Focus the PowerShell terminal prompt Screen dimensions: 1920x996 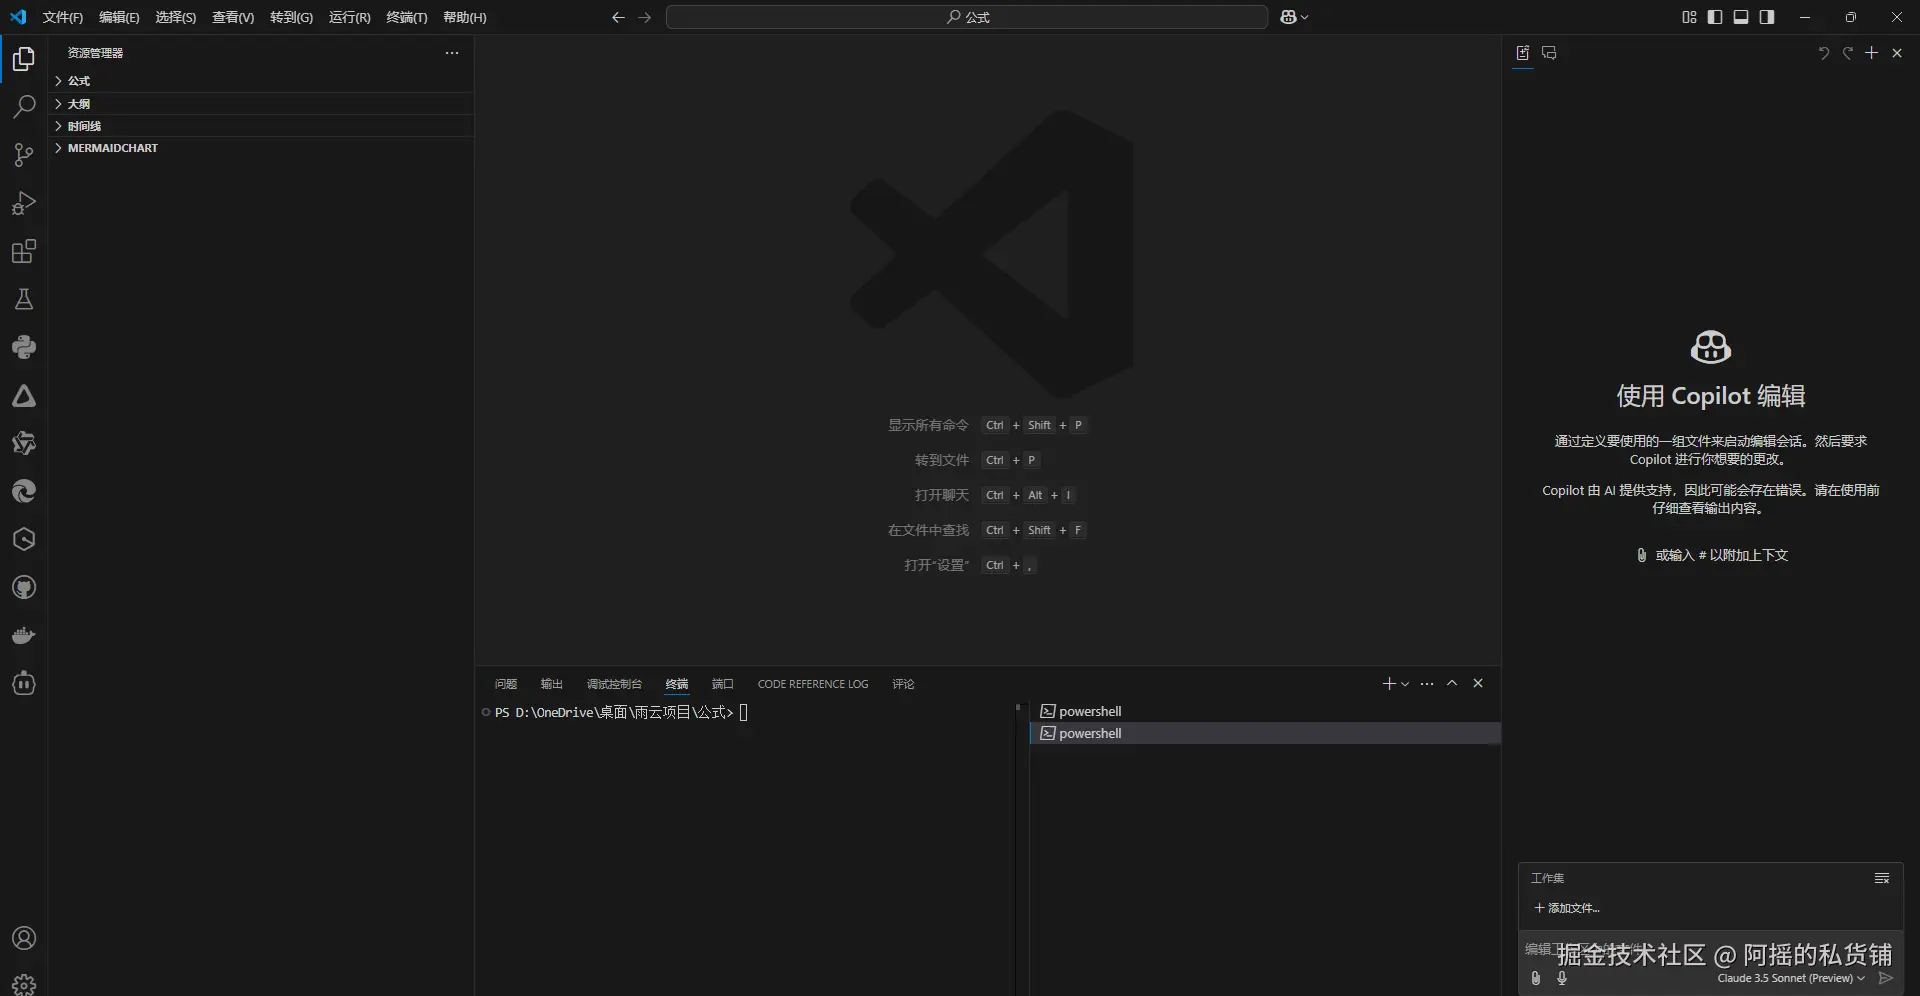pyautogui.click(x=743, y=712)
